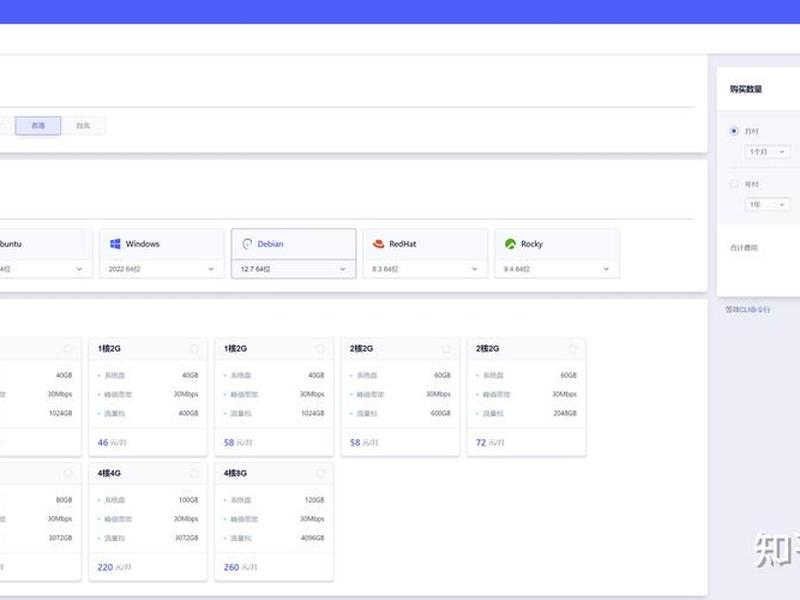
Task: Click the 72 元/月 price
Action: 490,442
